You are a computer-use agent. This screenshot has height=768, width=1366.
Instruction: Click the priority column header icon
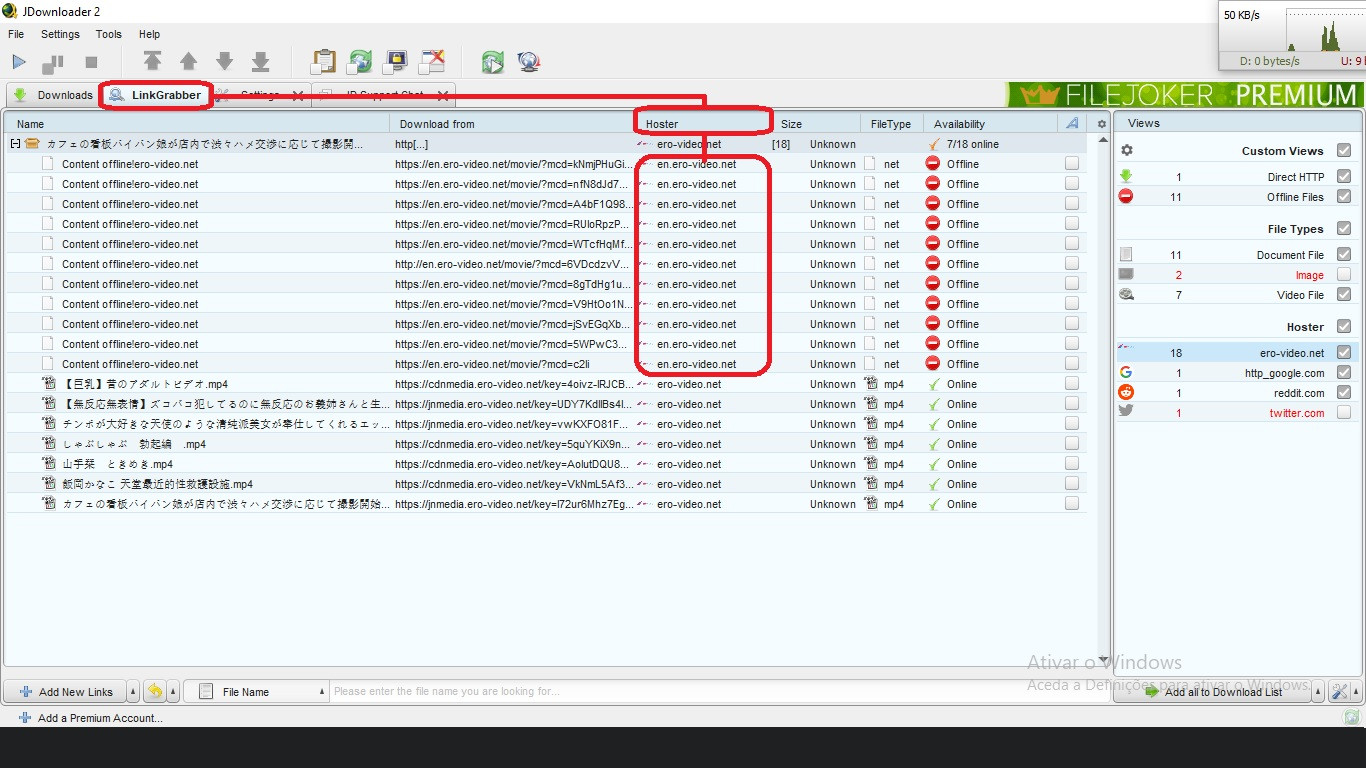pos(1072,123)
